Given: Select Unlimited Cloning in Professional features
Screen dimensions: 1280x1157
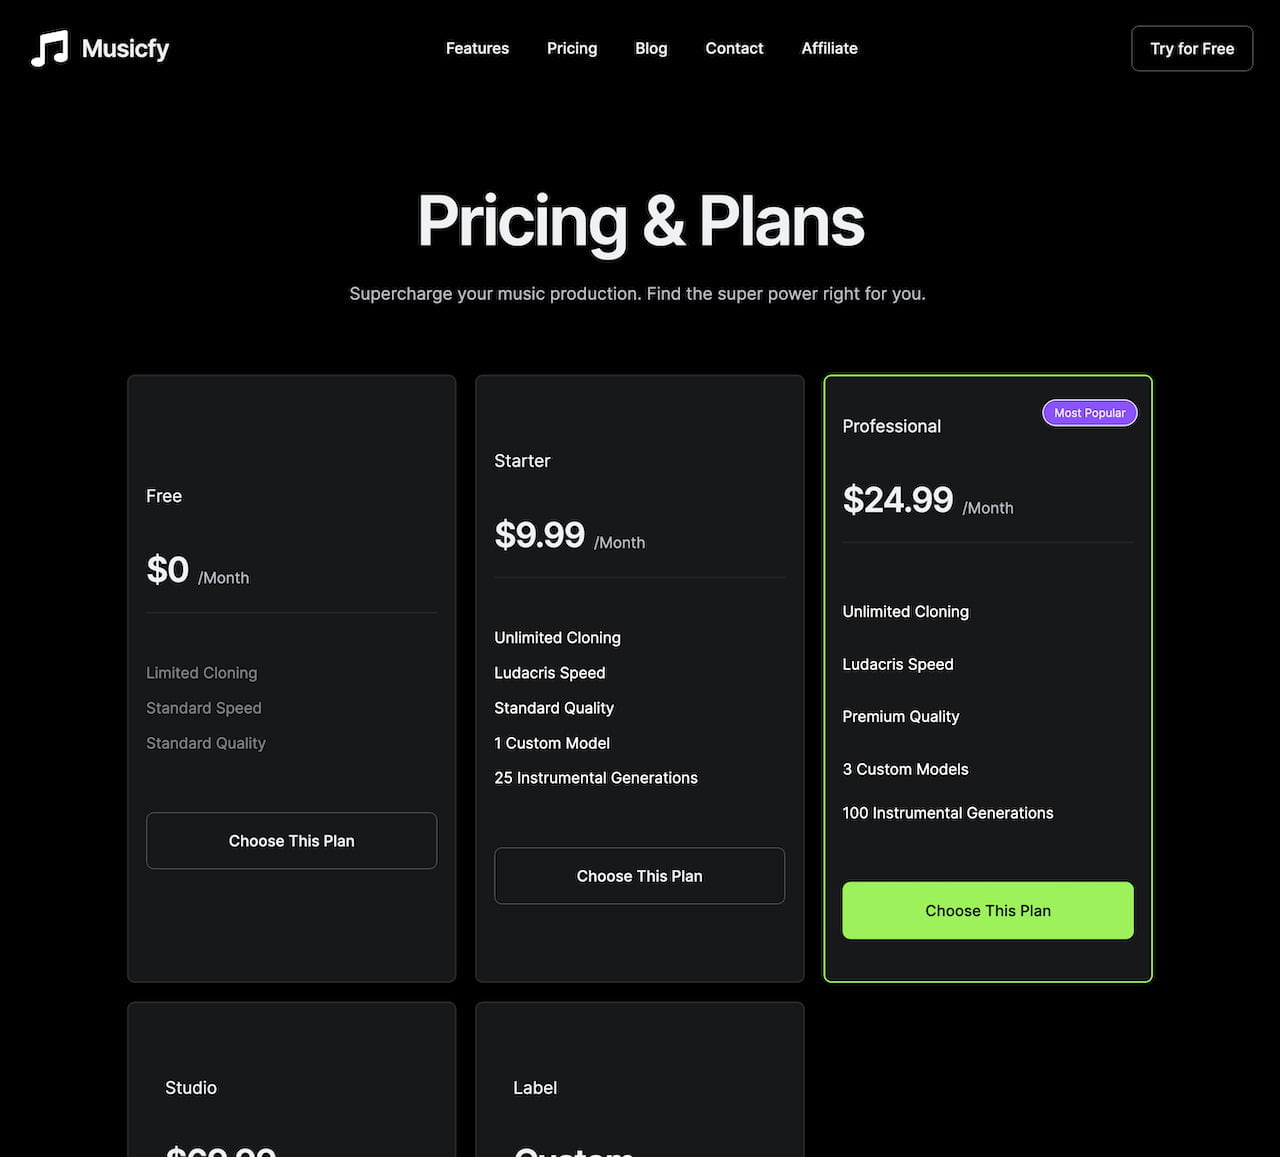Looking at the screenshot, I should (x=905, y=611).
